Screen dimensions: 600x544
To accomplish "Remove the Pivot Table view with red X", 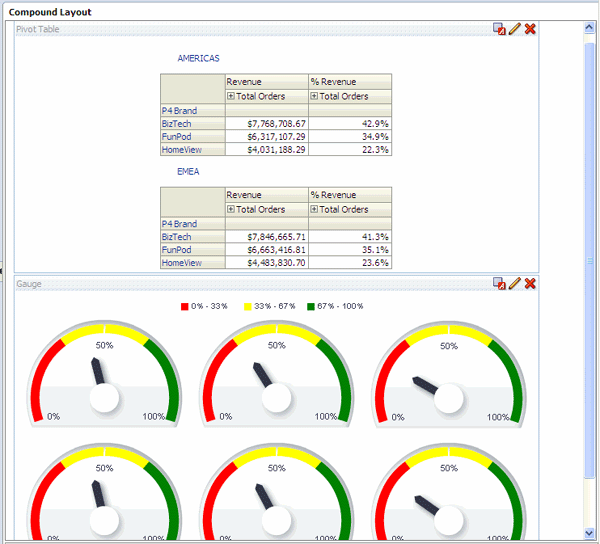I will coord(530,29).
